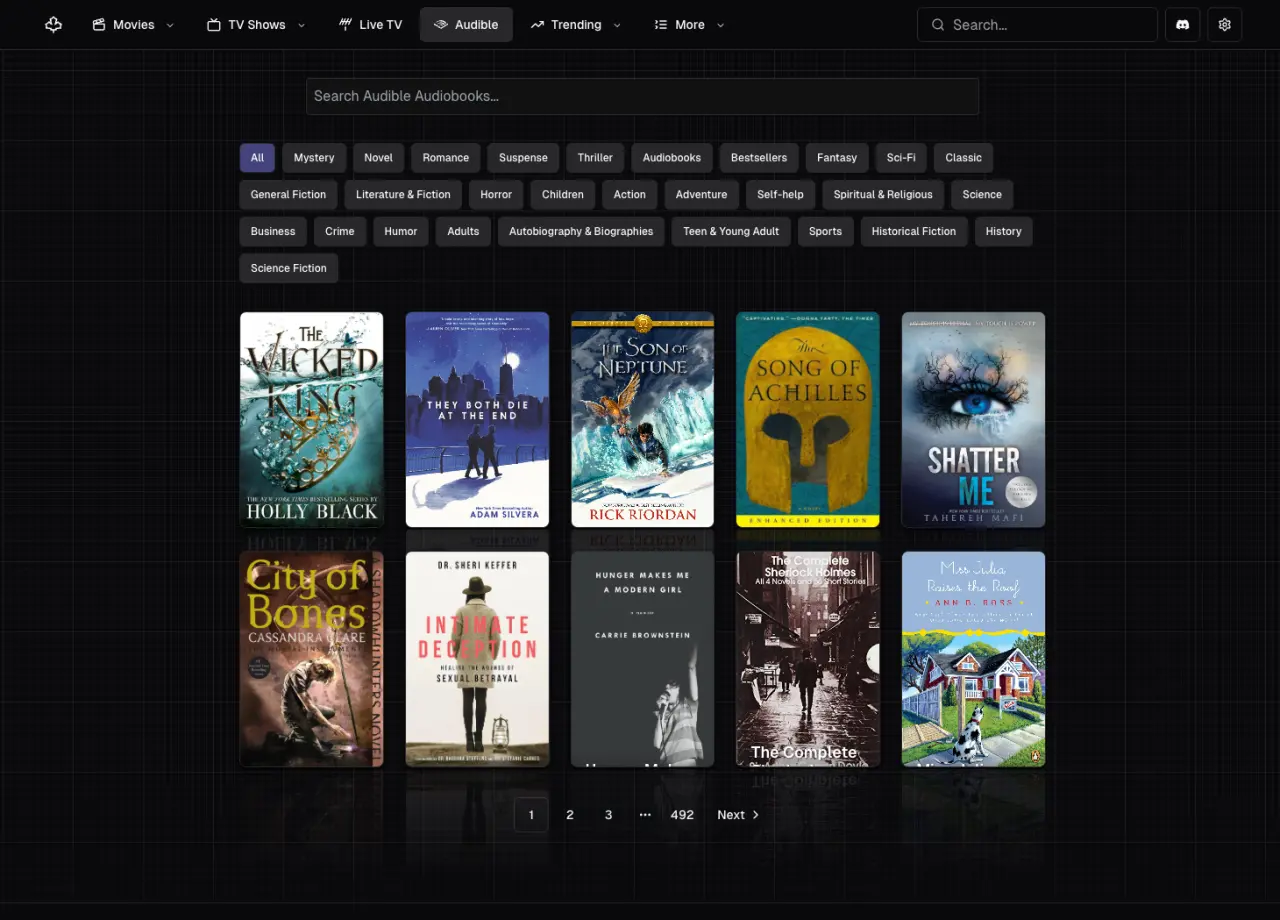Open the settings gear icon
Screen dimensions: 1280x920
click(x=1225, y=25)
